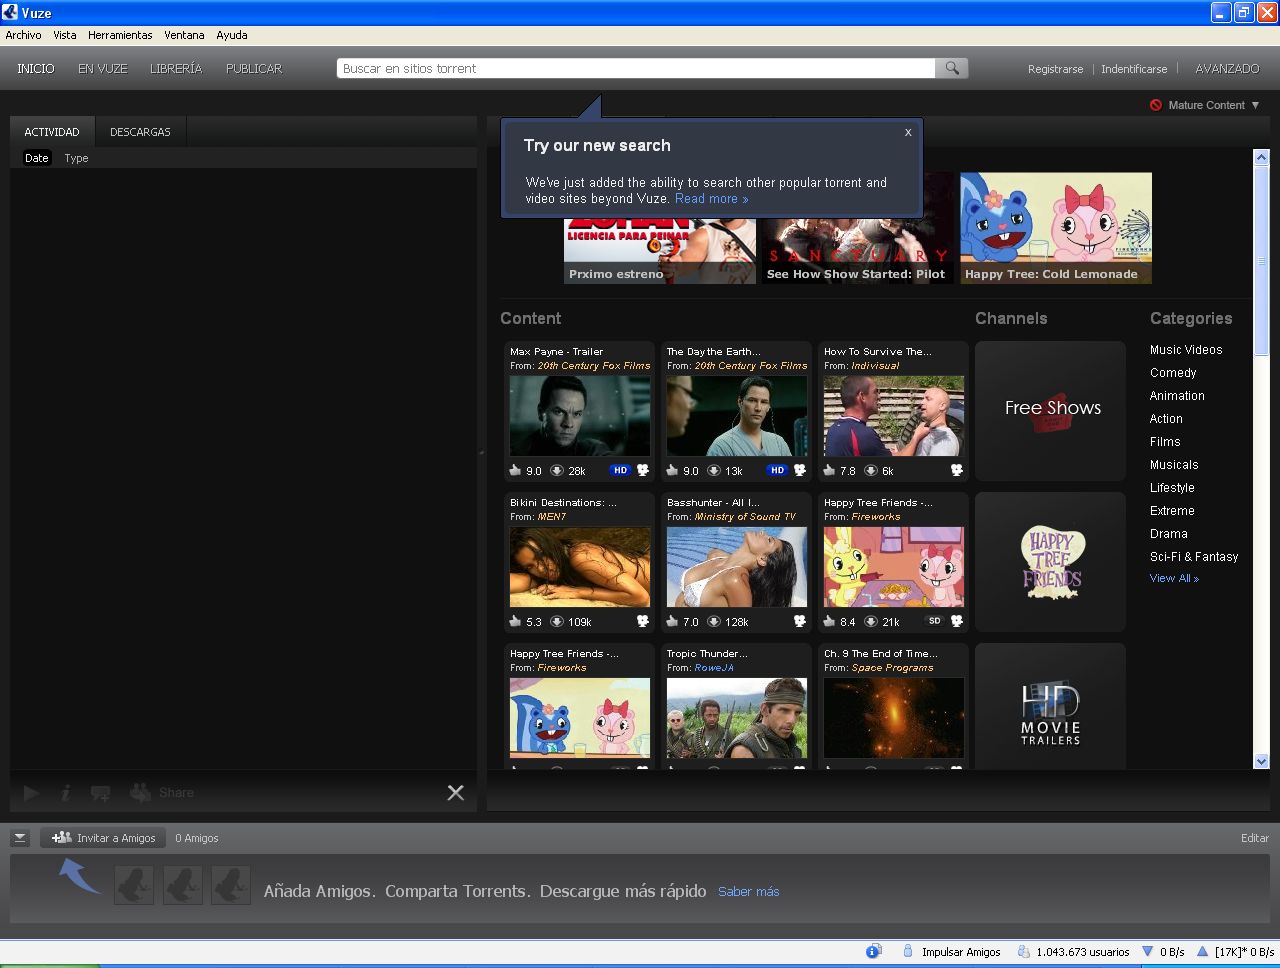
Task: Open the PUBLICAR tab
Action: (x=254, y=69)
